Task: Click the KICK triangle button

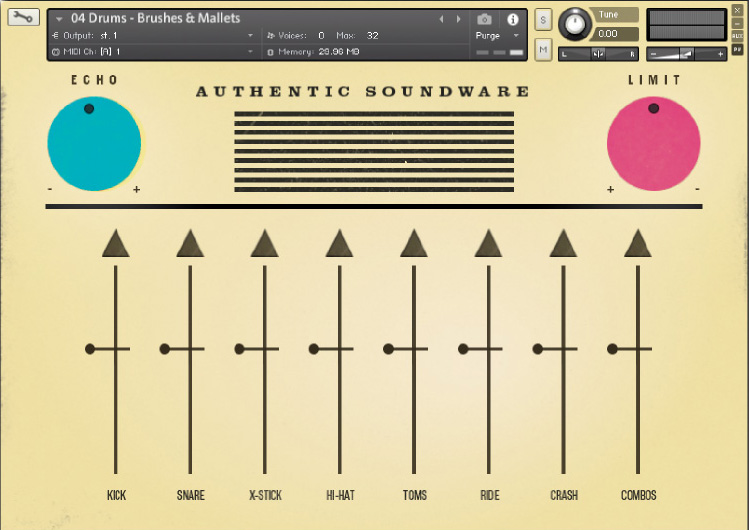Action: click(x=116, y=244)
